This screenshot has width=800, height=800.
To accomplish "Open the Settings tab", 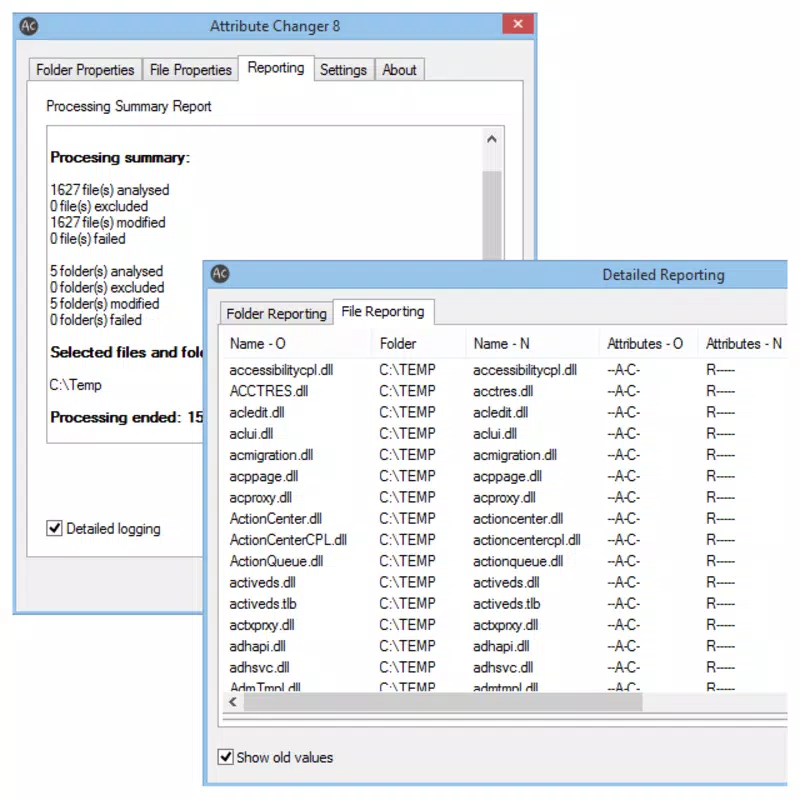I will click(x=343, y=70).
